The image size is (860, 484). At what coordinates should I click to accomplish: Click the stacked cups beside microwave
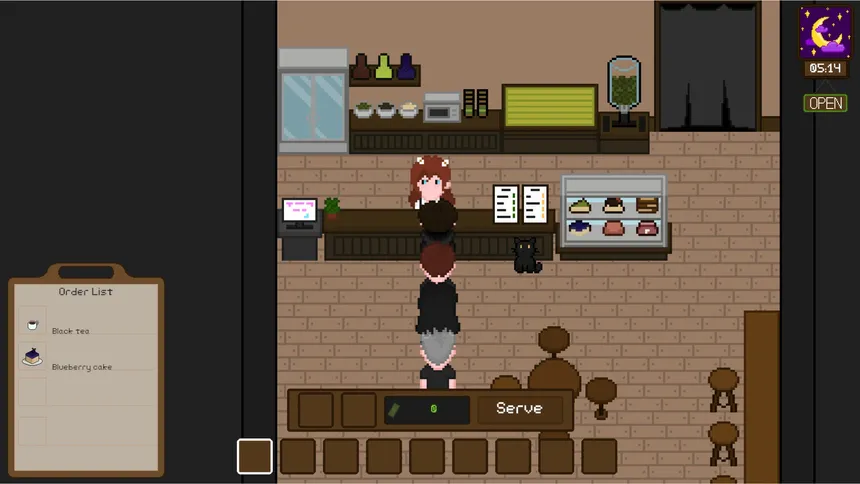click(475, 103)
